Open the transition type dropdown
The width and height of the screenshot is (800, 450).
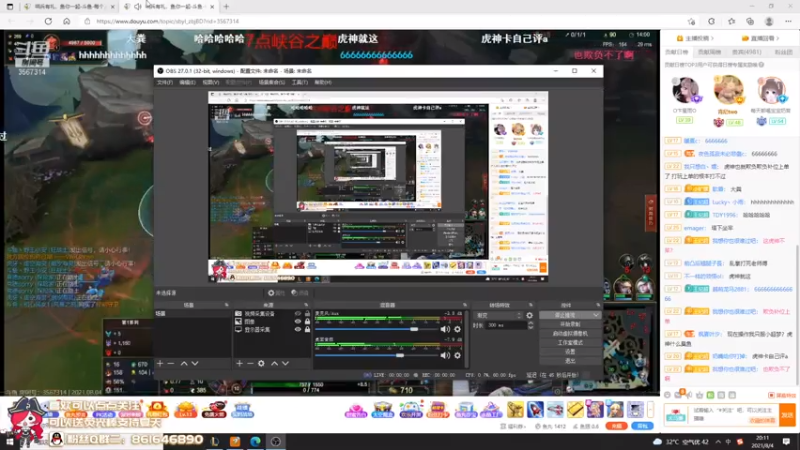pos(498,315)
